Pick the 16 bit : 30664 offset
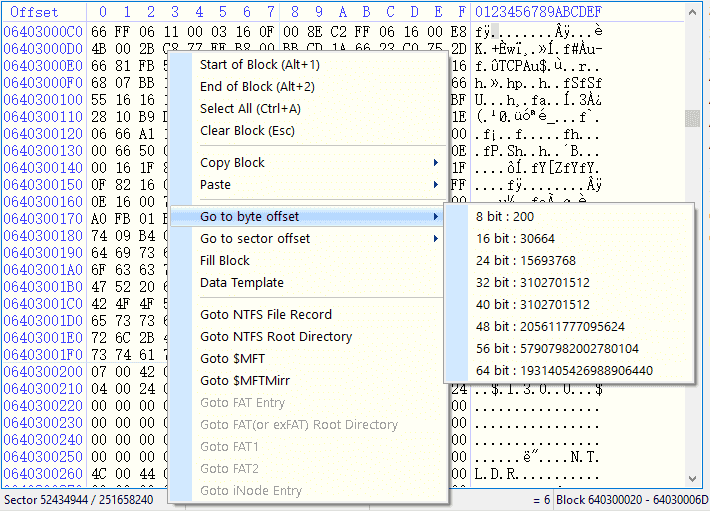Screen dimensions: 710x511 515,239
